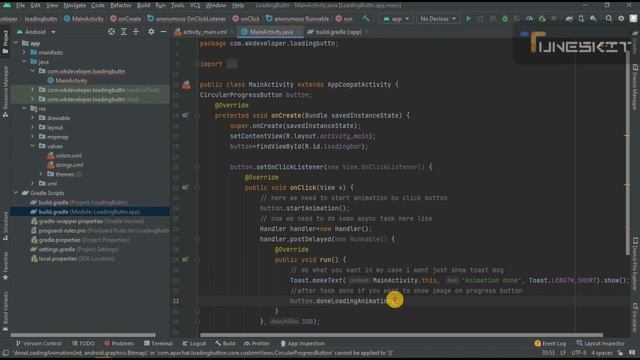Screen dimensions: 640x360
Task: Open the SDK Manager icon in toolbar
Action: [x=593, y=19]
